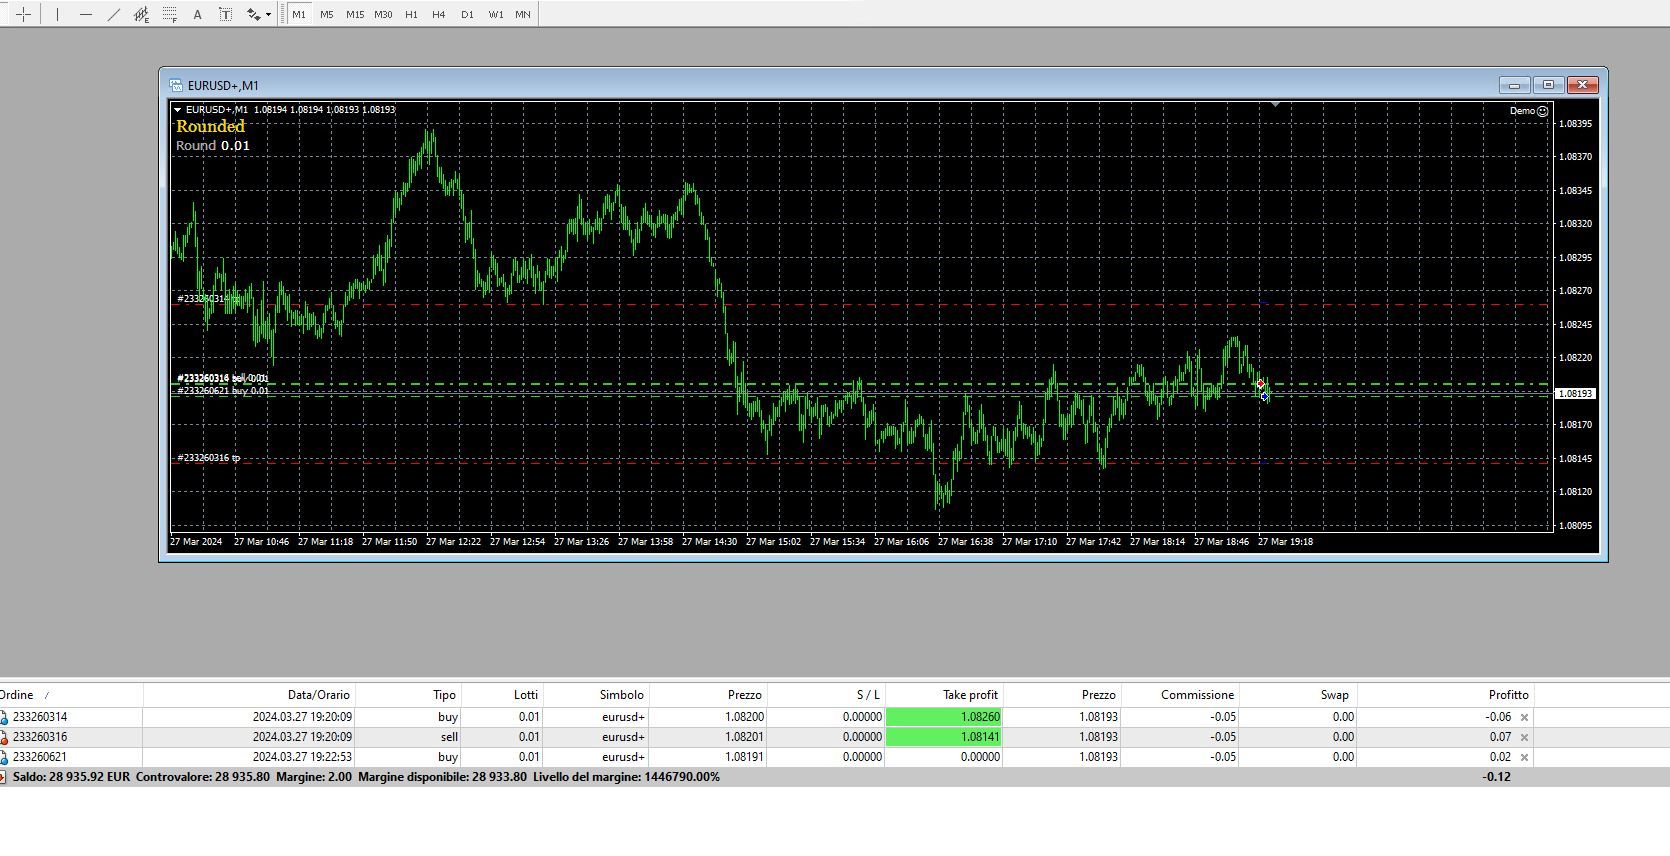Image resolution: width=1670 pixels, height=856 pixels.
Task: Click the Demo smiley expert icon
Action: point(1542,111)
